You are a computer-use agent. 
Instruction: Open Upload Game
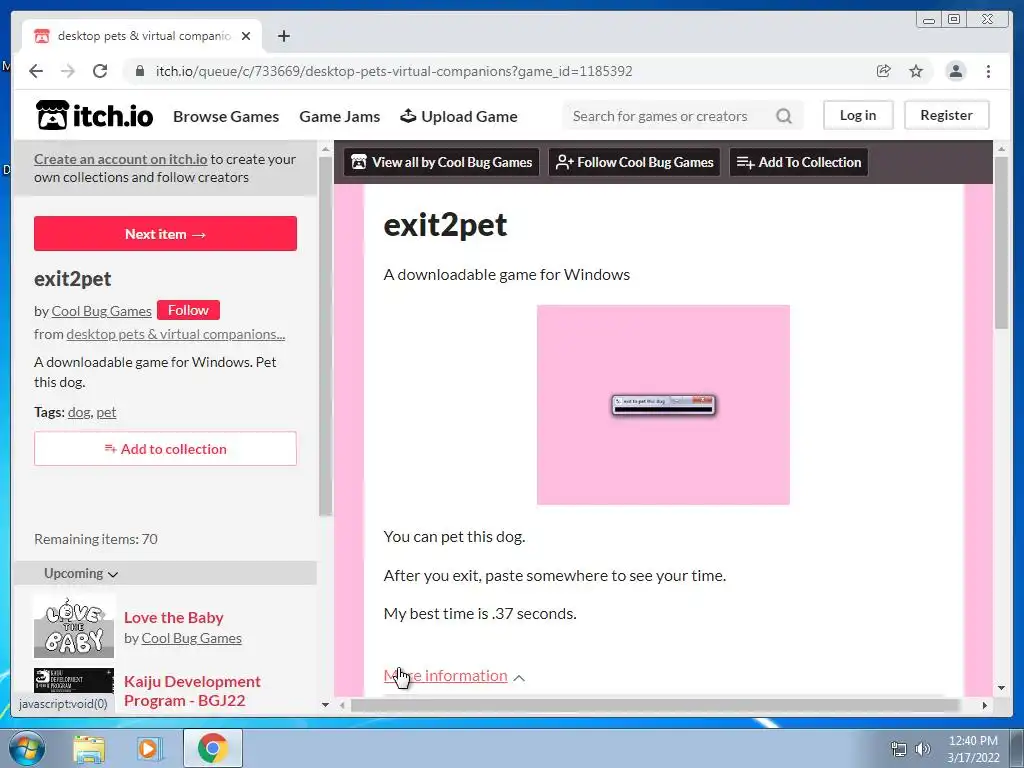coord(459,117)
